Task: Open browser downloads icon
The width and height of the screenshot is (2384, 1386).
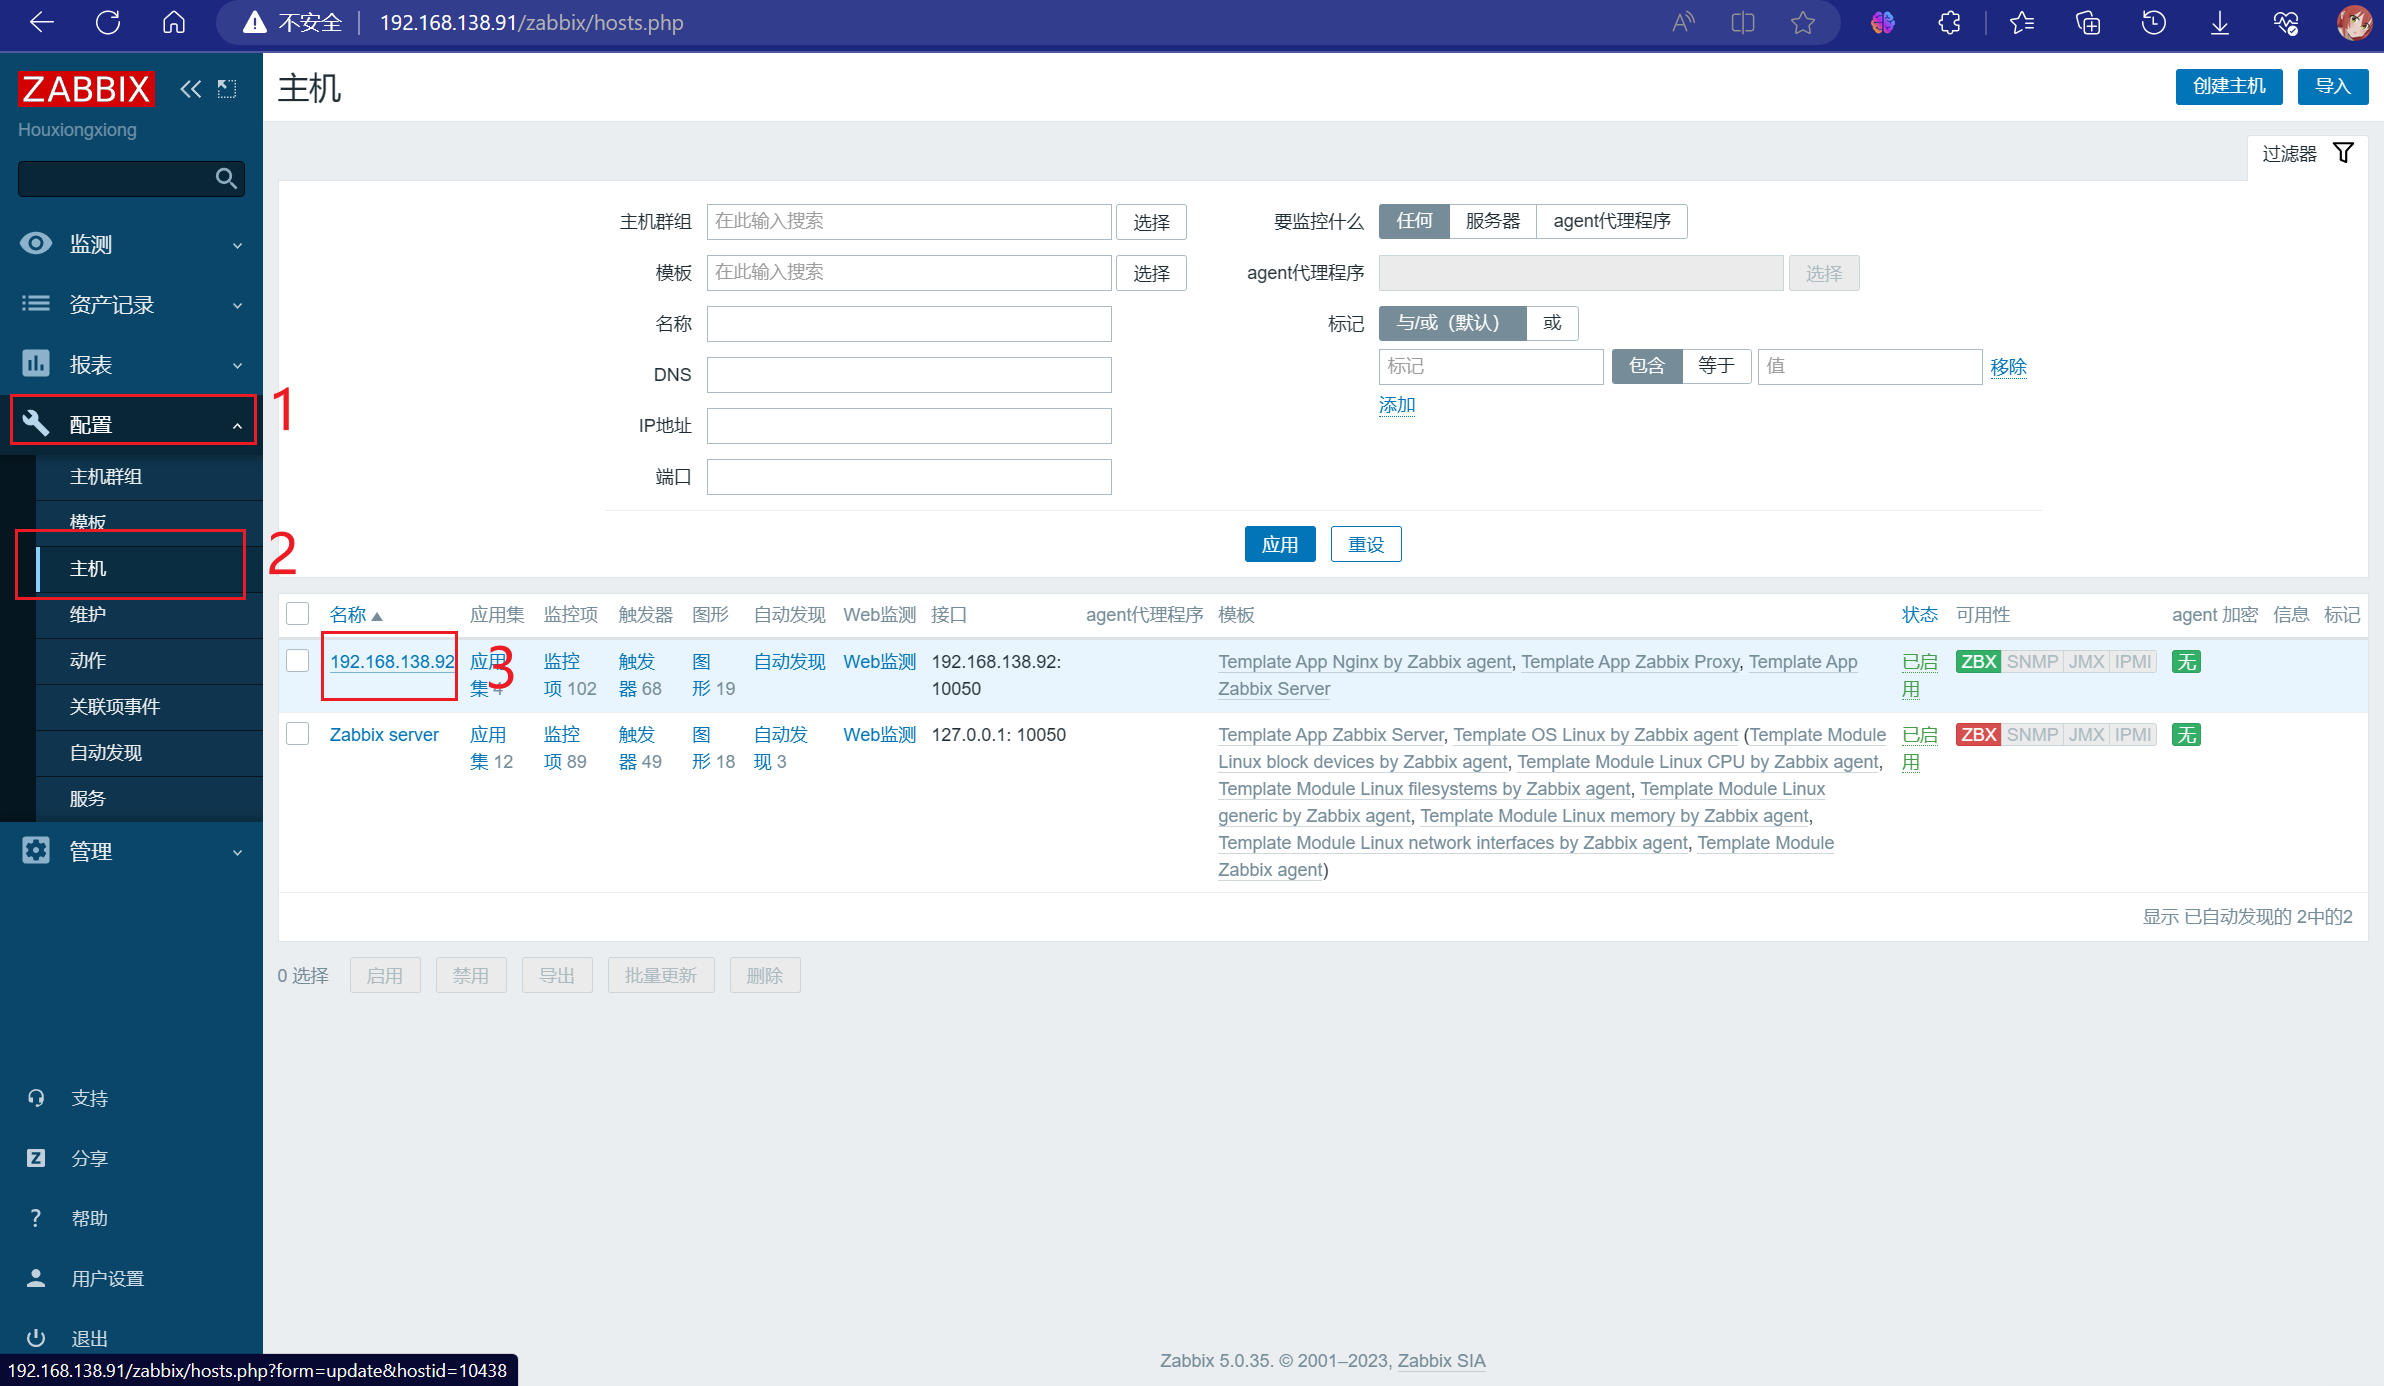Action: tap(2220, 23)
